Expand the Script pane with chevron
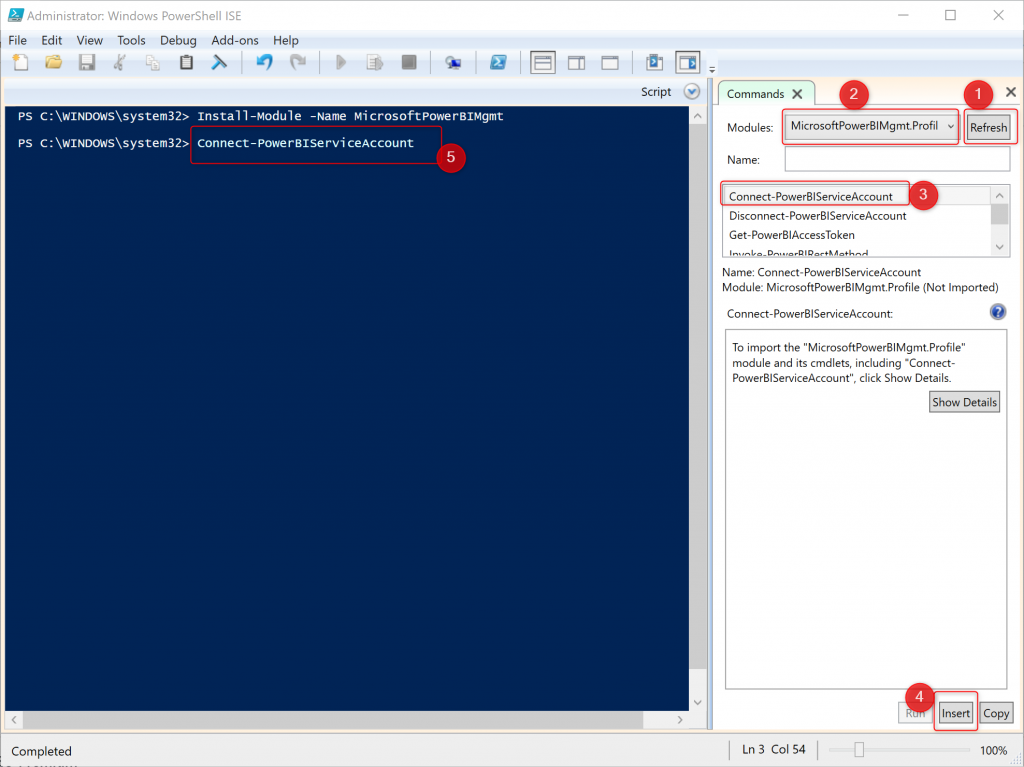Image resolution: width=1024 pixels, height=767 pixels. point(691,91)
